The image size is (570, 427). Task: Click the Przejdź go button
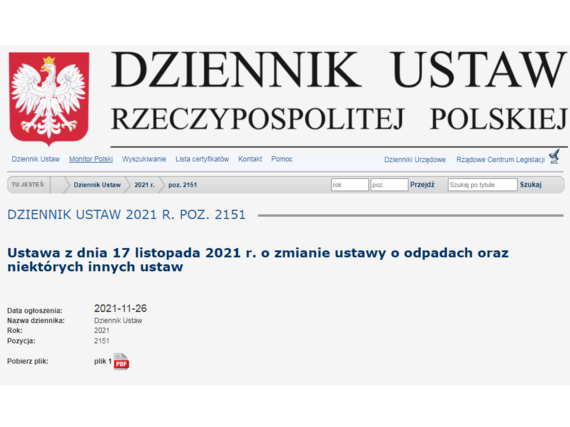422,185
